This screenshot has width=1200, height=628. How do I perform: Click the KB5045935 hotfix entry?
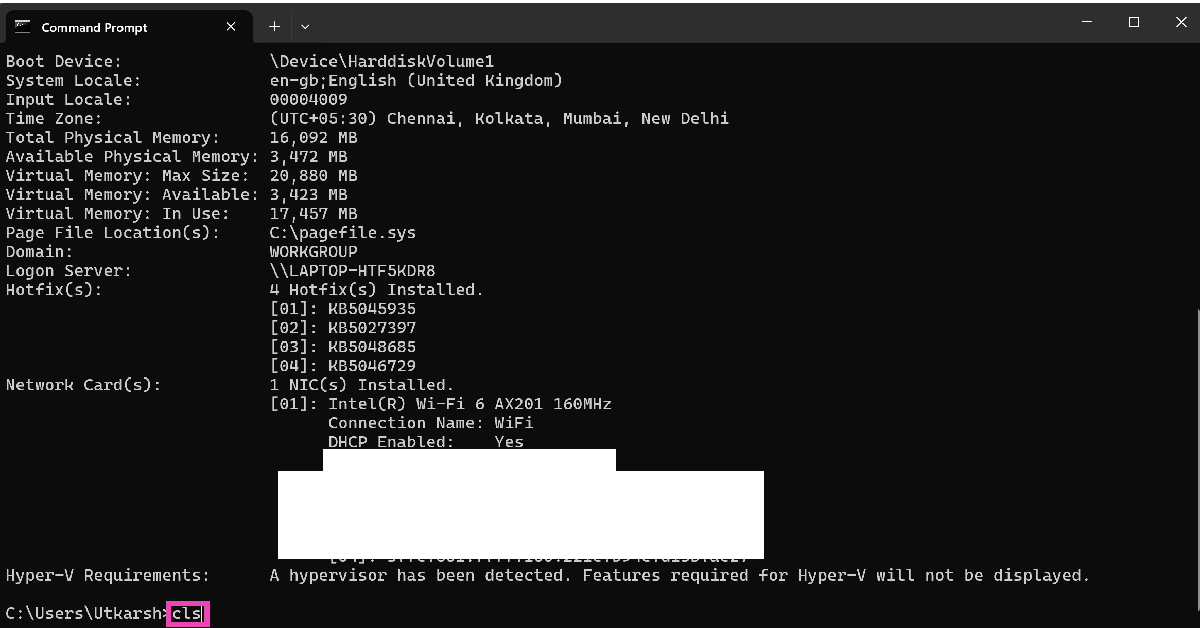(x=372, y=309)
